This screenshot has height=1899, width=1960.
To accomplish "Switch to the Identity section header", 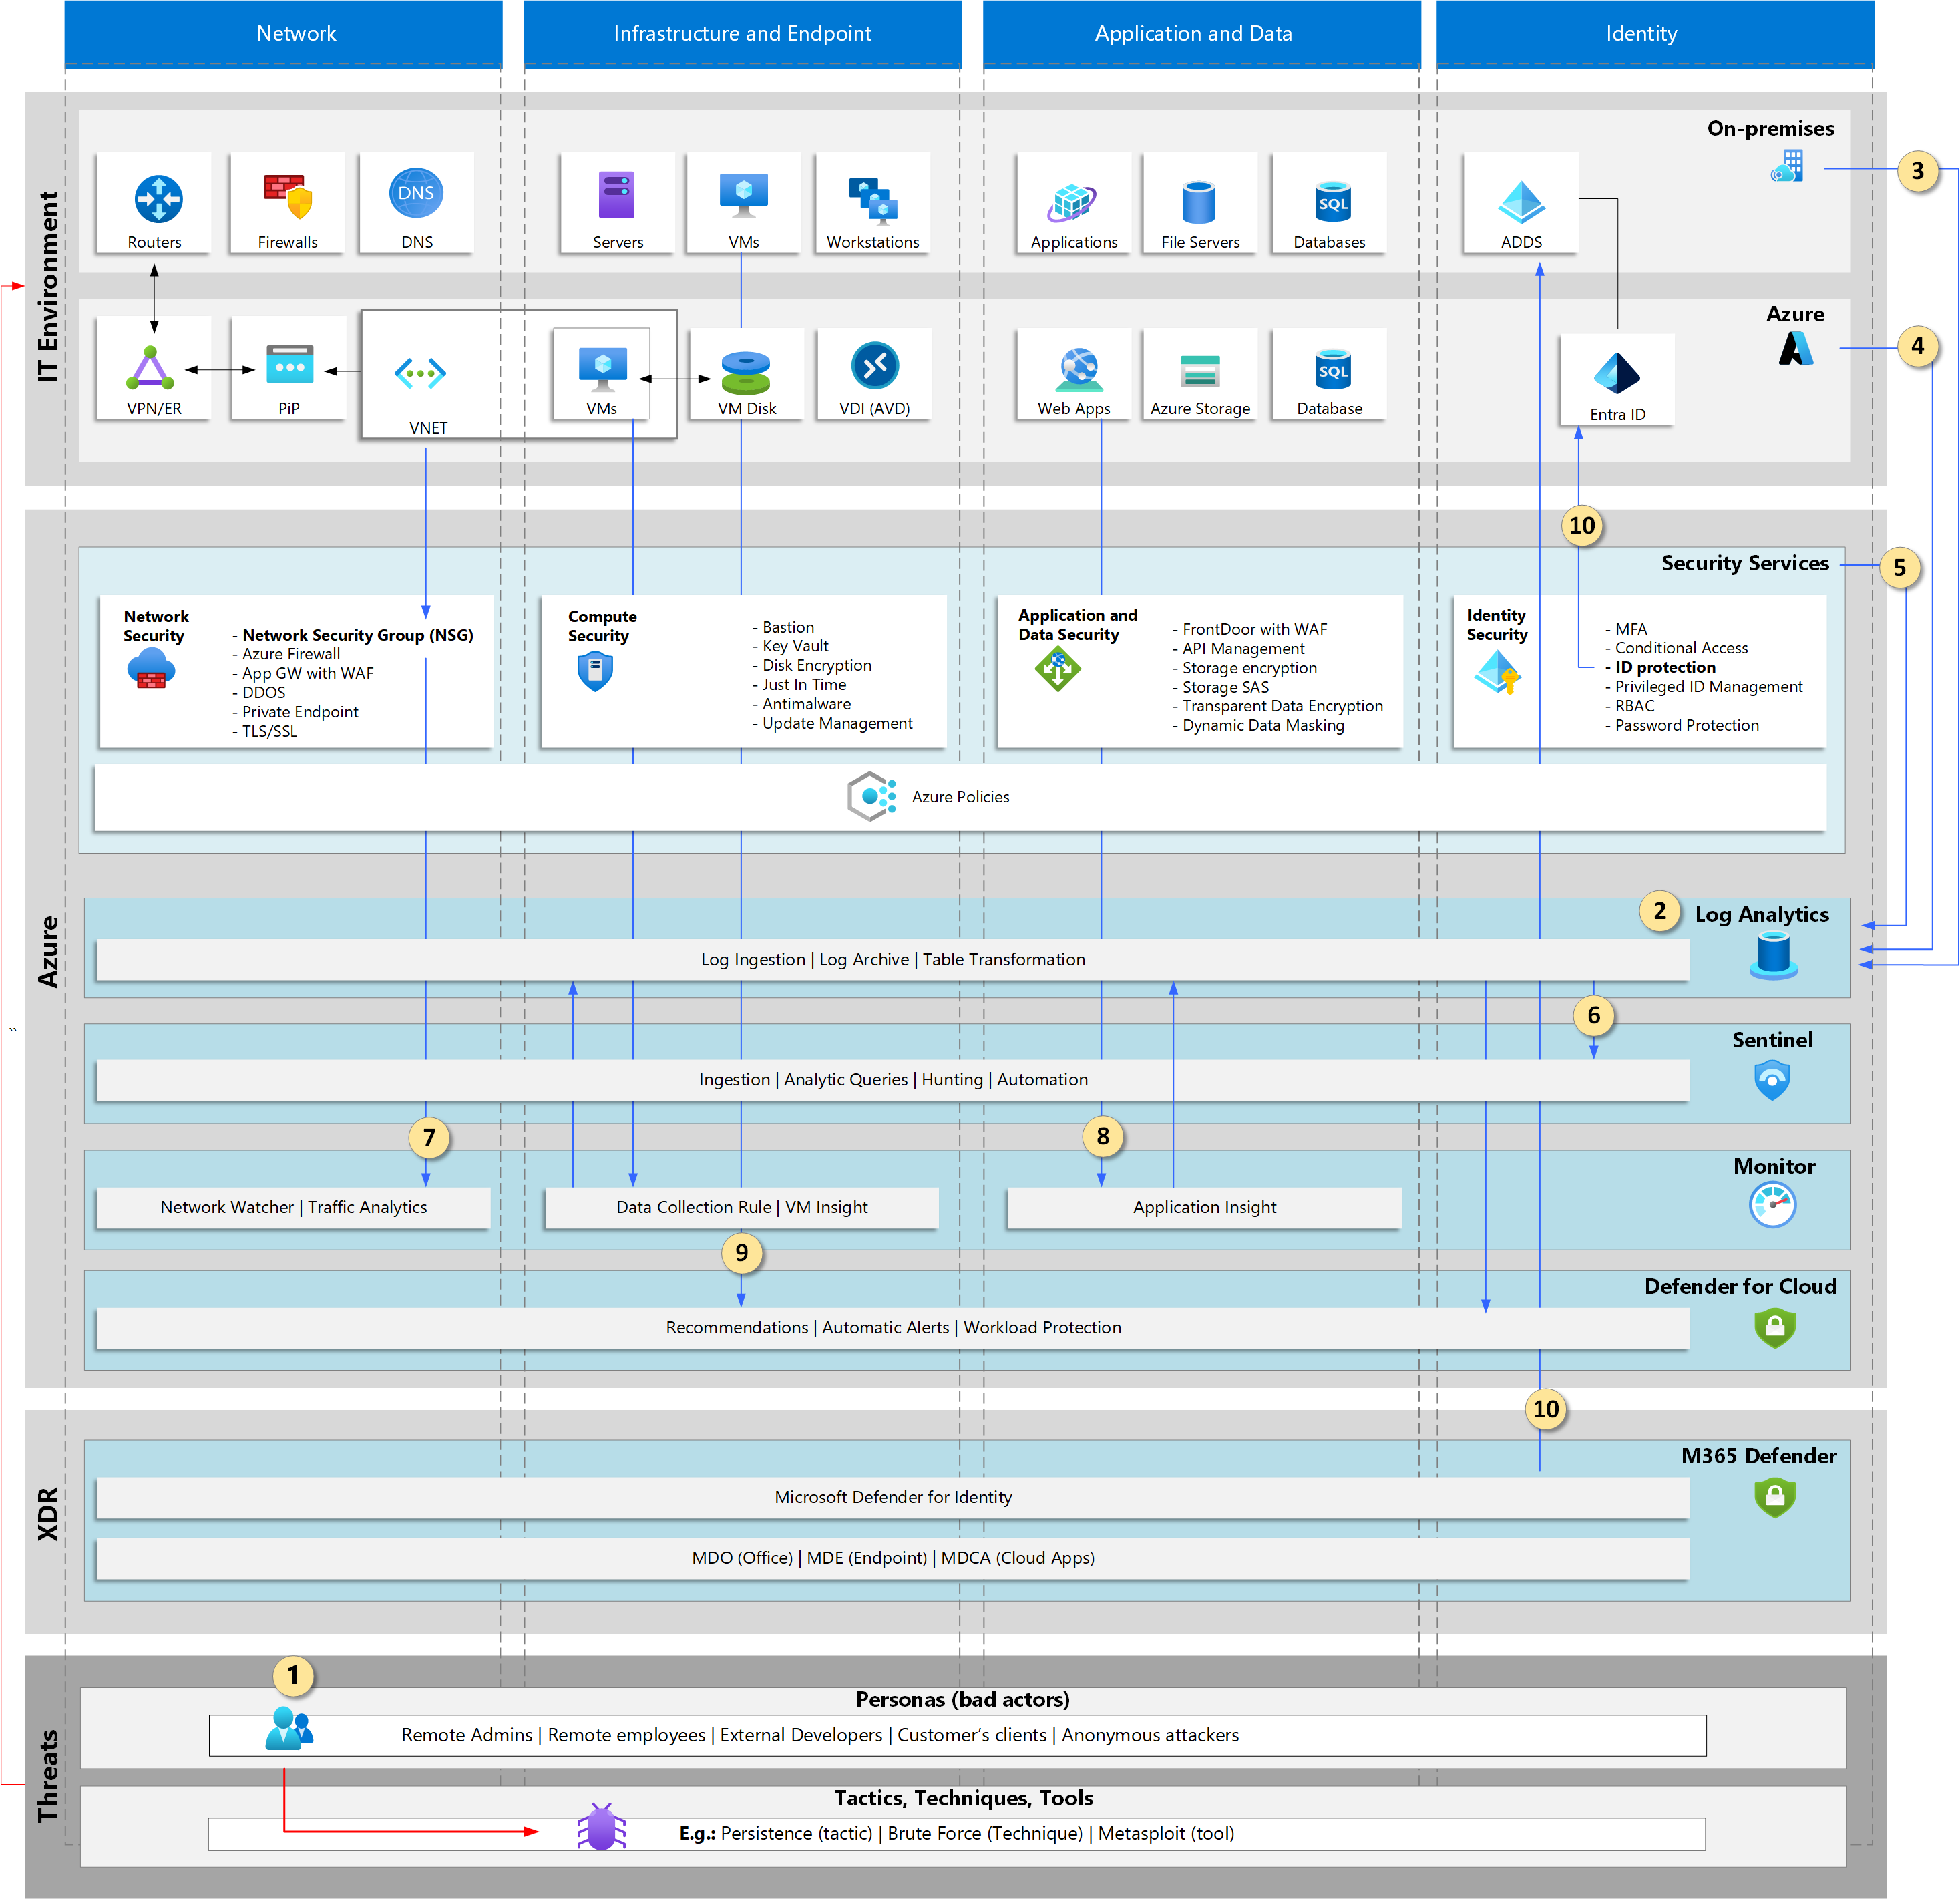I will point(1641,33).
